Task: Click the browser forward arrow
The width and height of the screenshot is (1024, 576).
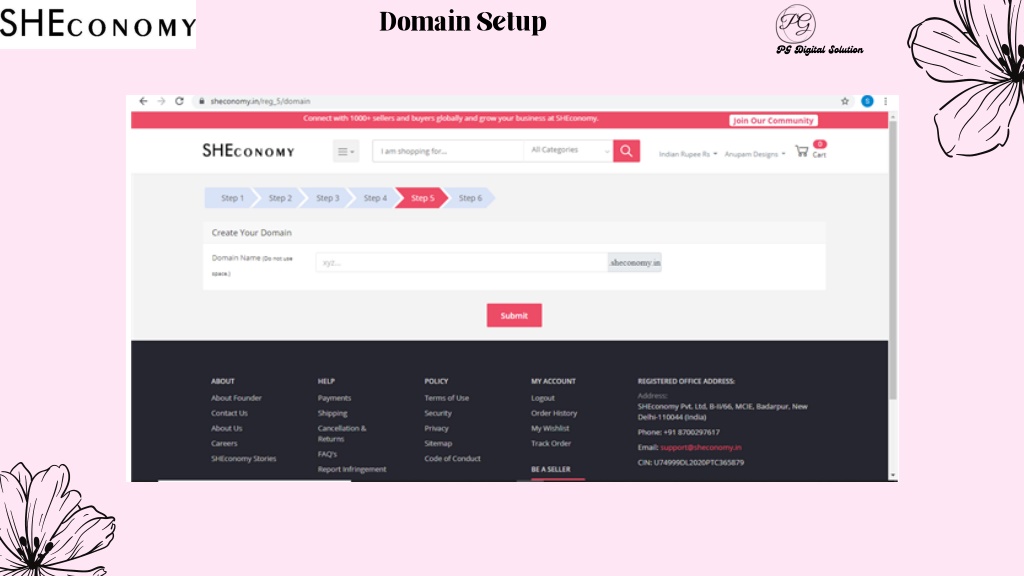Action: [161, 101]
